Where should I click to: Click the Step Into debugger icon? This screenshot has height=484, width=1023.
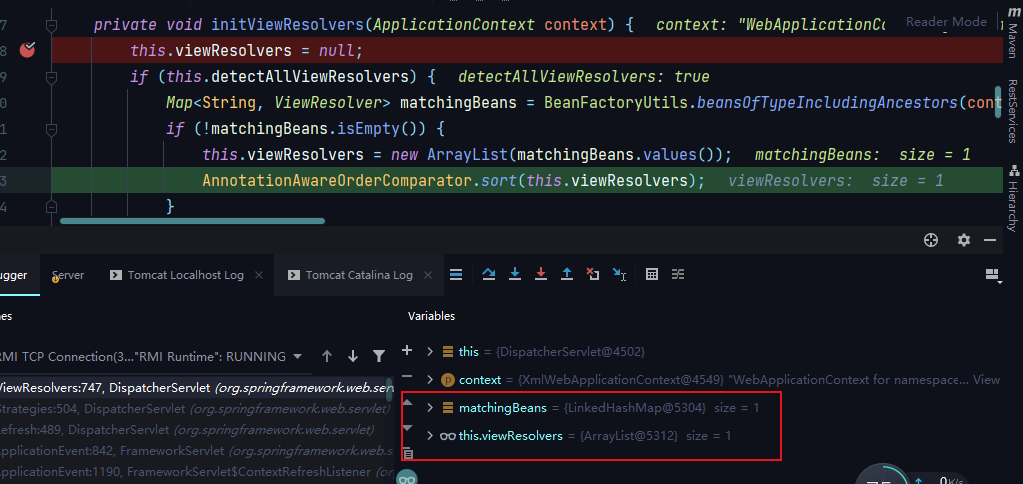pos(515,275)
